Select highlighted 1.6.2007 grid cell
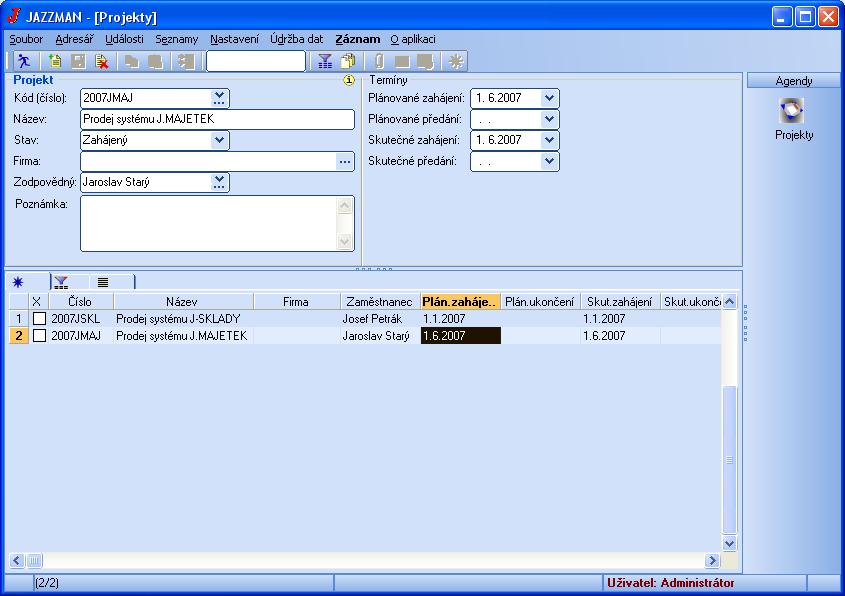Image resolution: width=845 pixels, height=596 pixels. (x=461, y=336)
